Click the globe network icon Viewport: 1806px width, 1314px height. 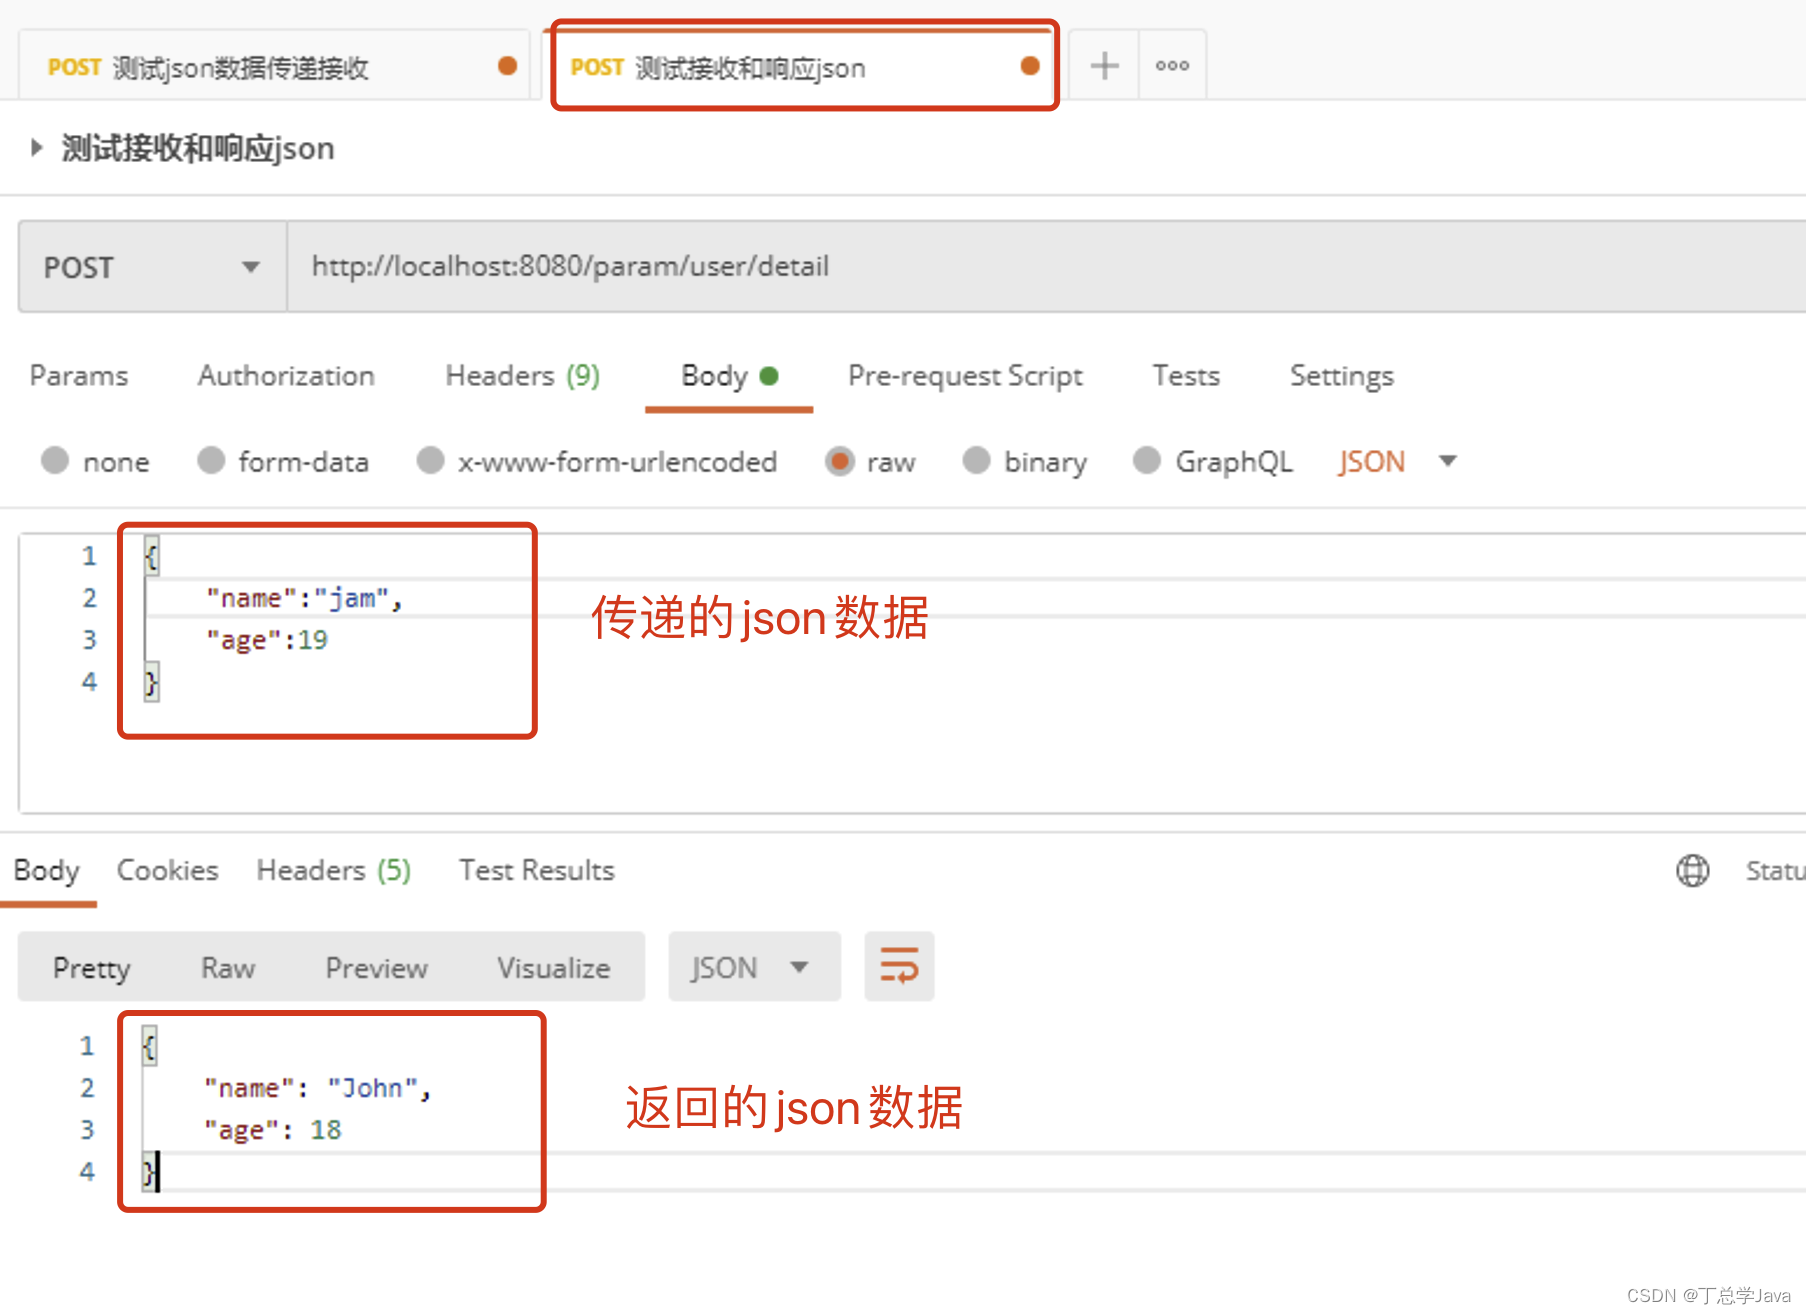pyautogui.click(x=1692, y=870)
